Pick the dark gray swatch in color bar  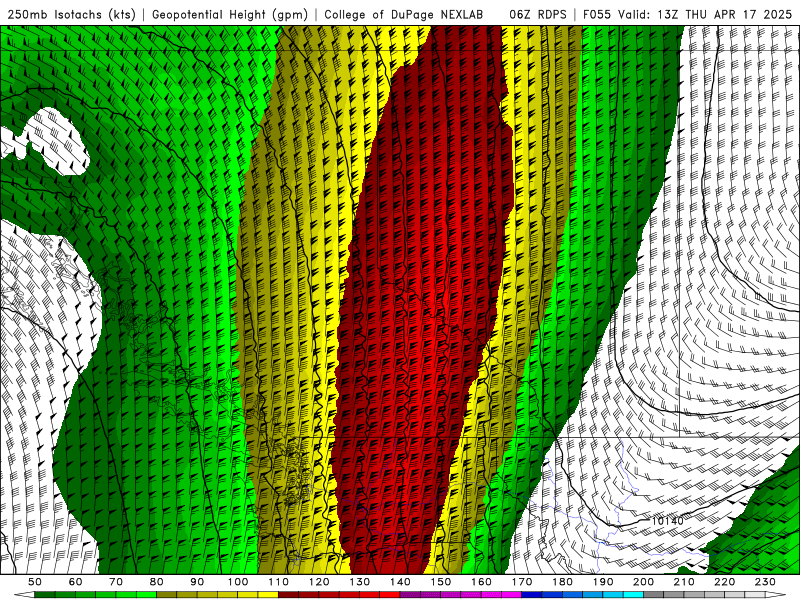654,594
